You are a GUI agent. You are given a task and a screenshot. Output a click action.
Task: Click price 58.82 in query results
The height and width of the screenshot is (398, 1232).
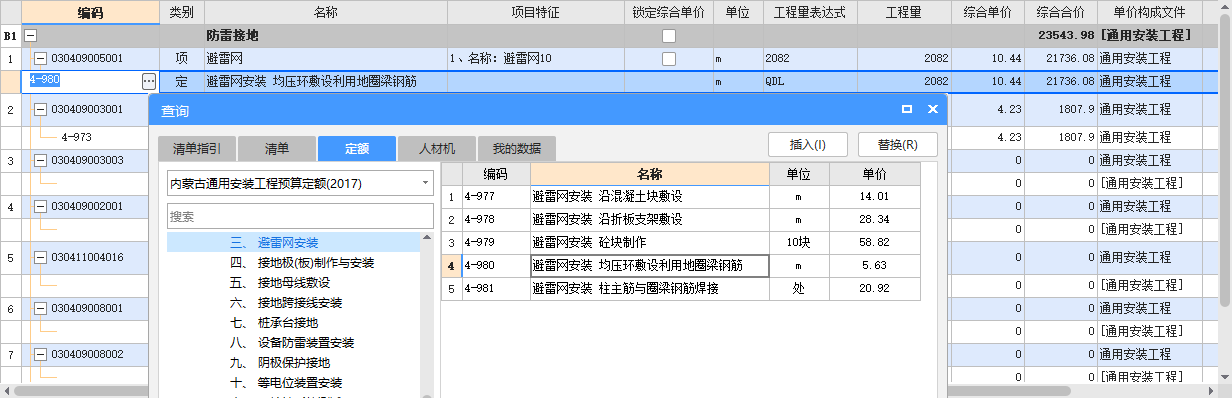tap(874, 243)
